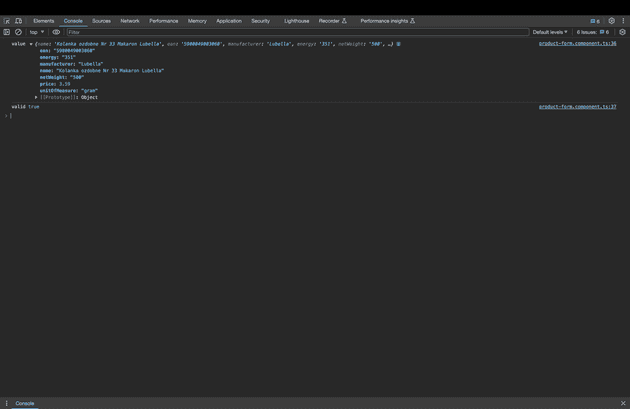Select the ean property row

click(x=67, y=51)
